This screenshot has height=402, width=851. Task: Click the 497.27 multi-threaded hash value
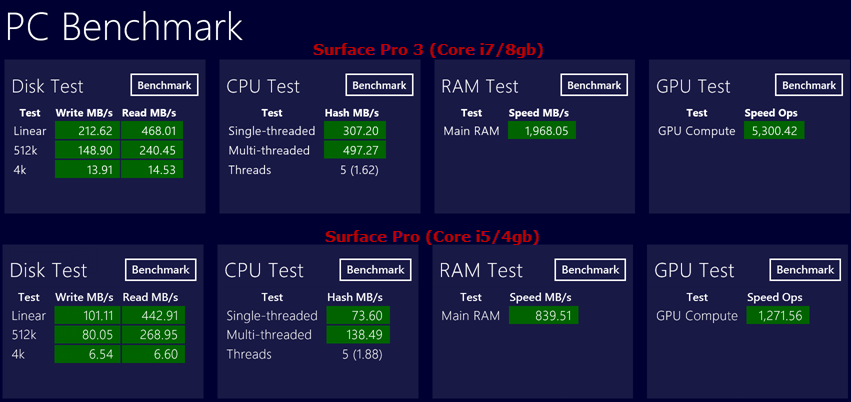pos(355,150)
